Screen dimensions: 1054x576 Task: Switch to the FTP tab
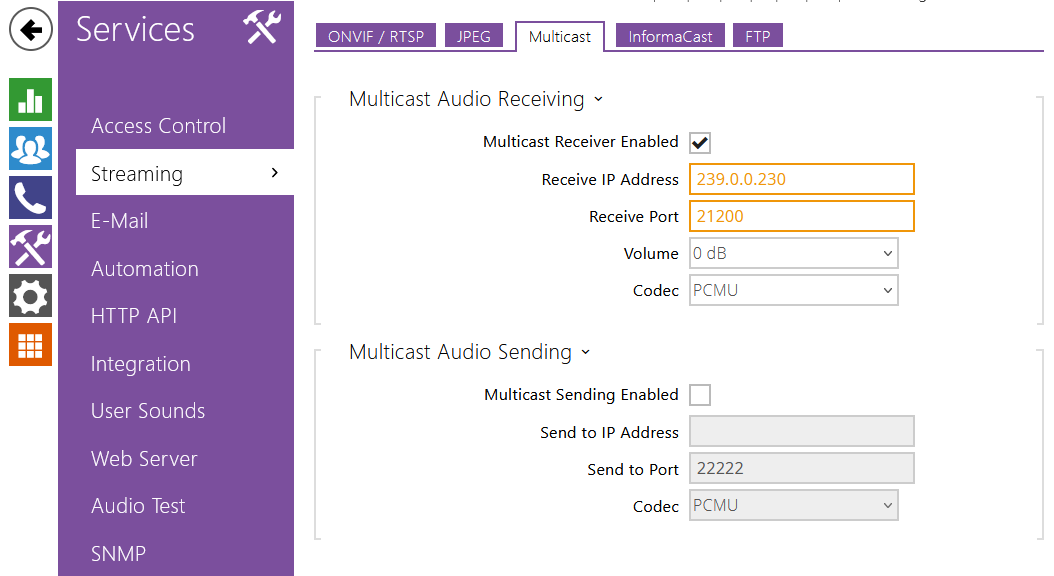(x=758, y=36)
